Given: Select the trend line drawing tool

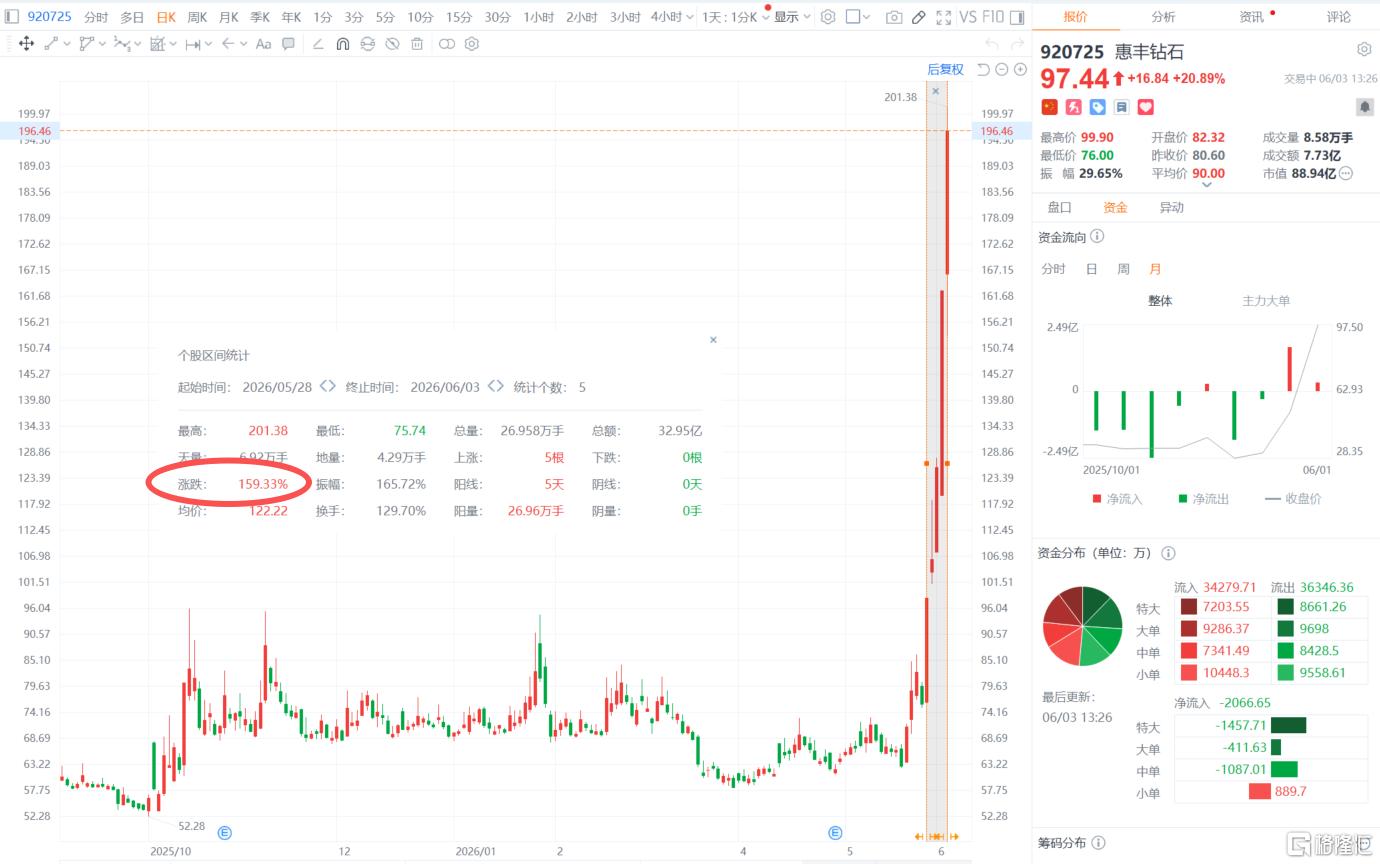Looking at the screenshot, I should tap(51, 44).
